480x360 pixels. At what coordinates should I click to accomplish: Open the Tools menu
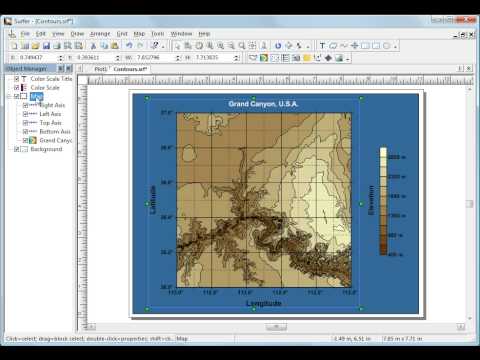tap(158, 34)
